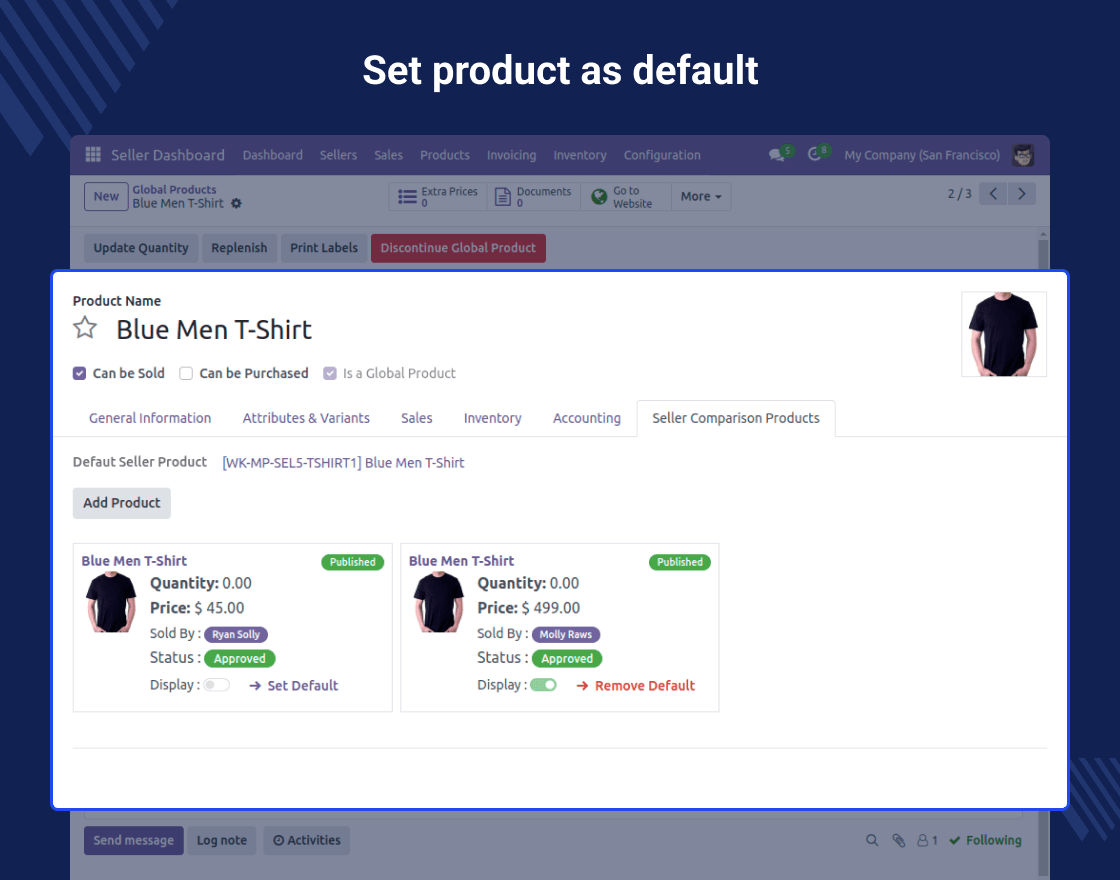The height and width of the screenshot is (880, 1120).
Task: Click the Seller Dashboard app title
Action: (168, 155)
